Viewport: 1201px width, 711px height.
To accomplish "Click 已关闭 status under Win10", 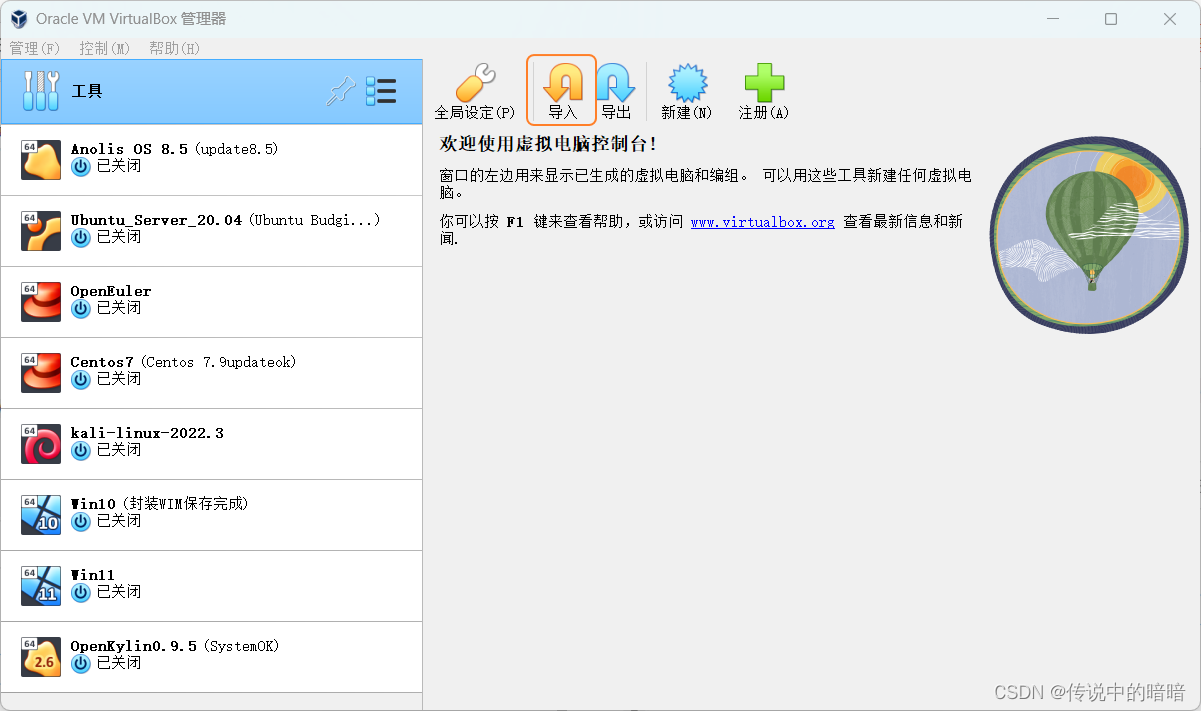I will (x=119, y=521).
